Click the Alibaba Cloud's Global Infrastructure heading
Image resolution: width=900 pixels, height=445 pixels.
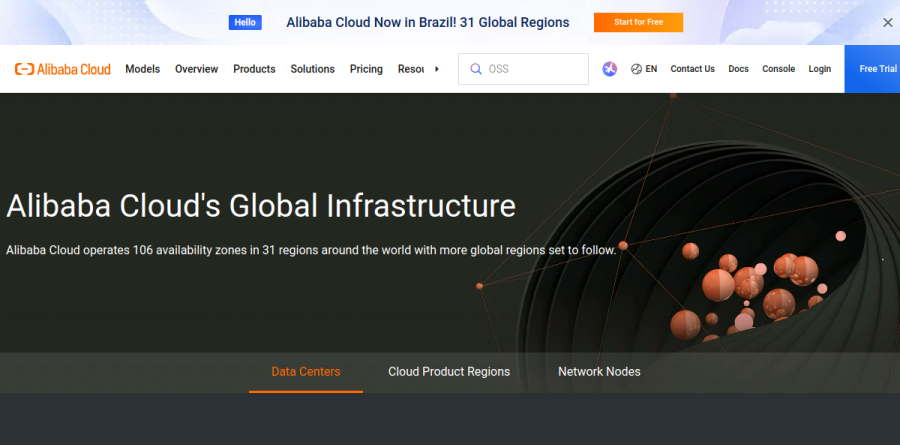coord(261,206)
